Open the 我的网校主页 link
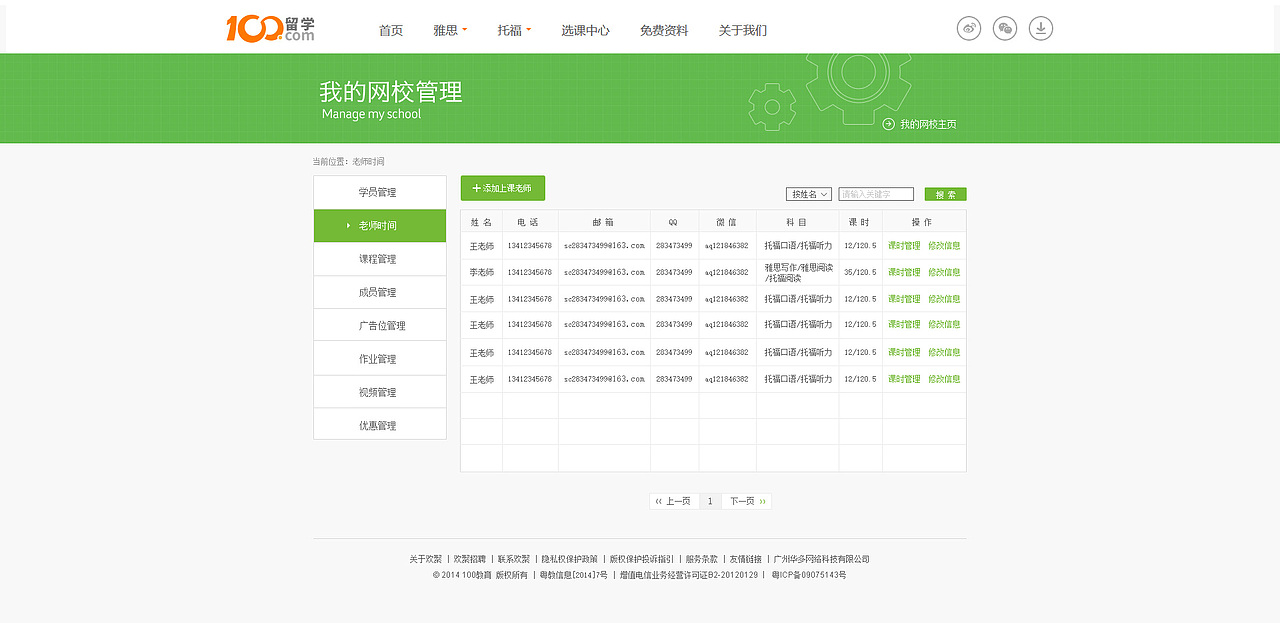This screenshot has height=623, width=1280. [920, 124]
